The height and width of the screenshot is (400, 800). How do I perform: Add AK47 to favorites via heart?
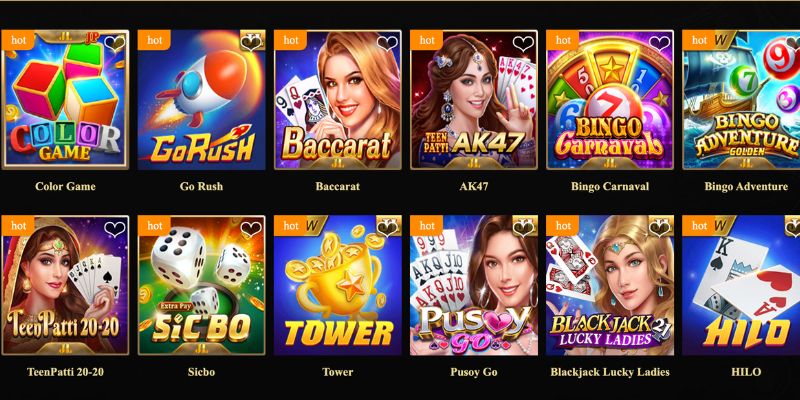coord(523,44)
